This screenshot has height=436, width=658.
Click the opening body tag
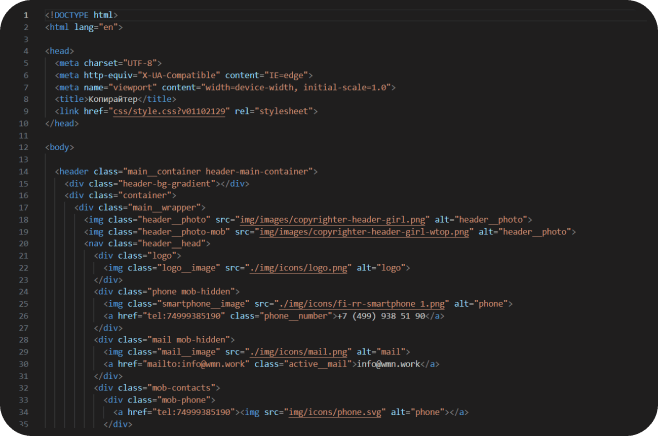point(60,147)
